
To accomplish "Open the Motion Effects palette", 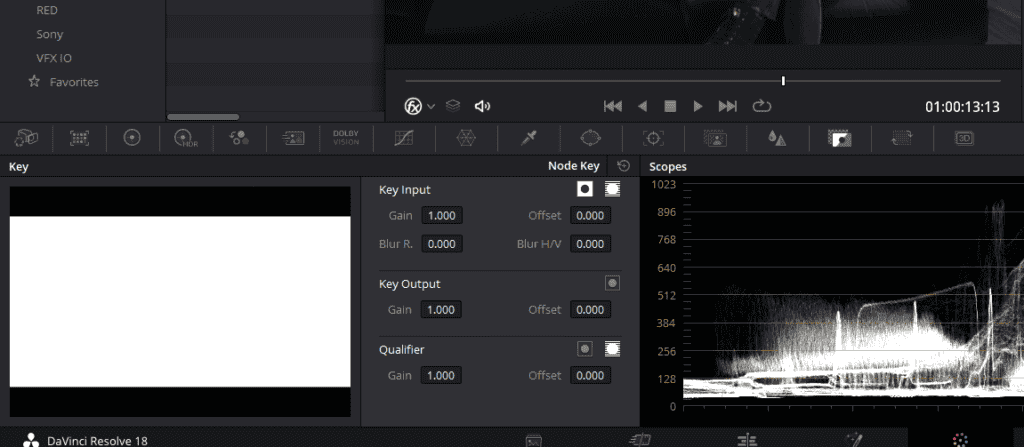I will [x=293, y=138].
